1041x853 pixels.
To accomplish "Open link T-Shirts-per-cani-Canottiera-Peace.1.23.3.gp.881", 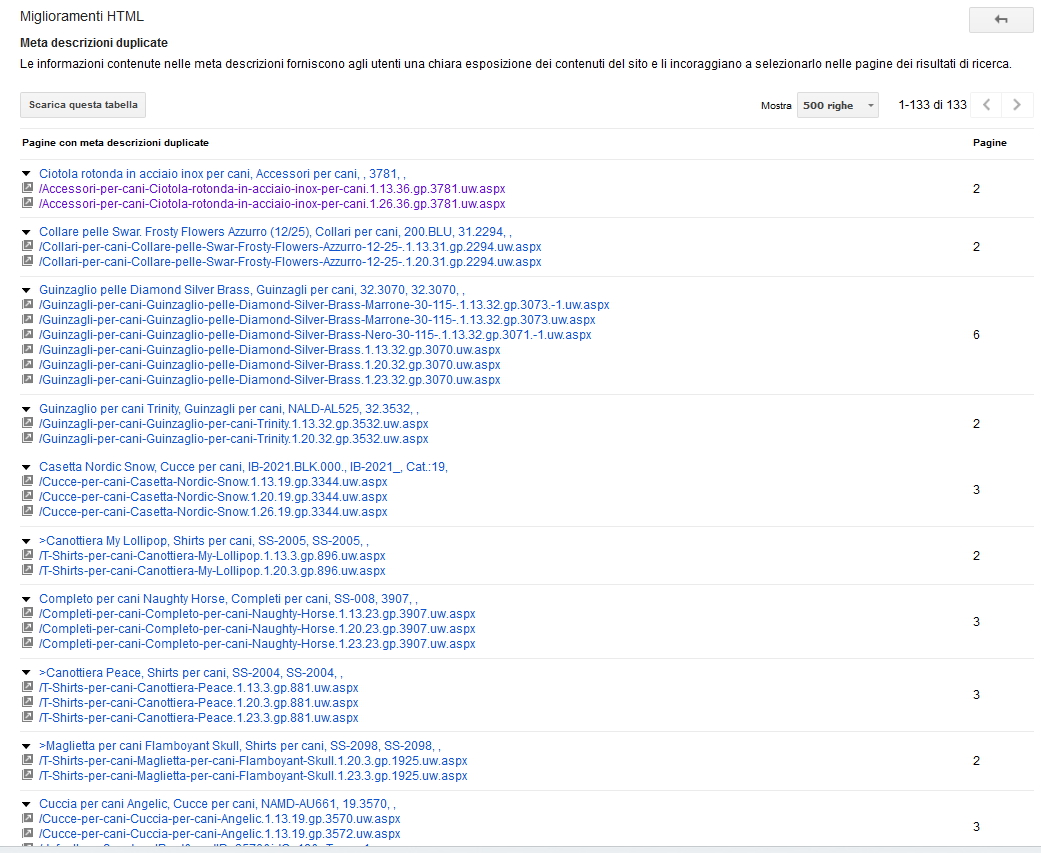I will [199, 718].
